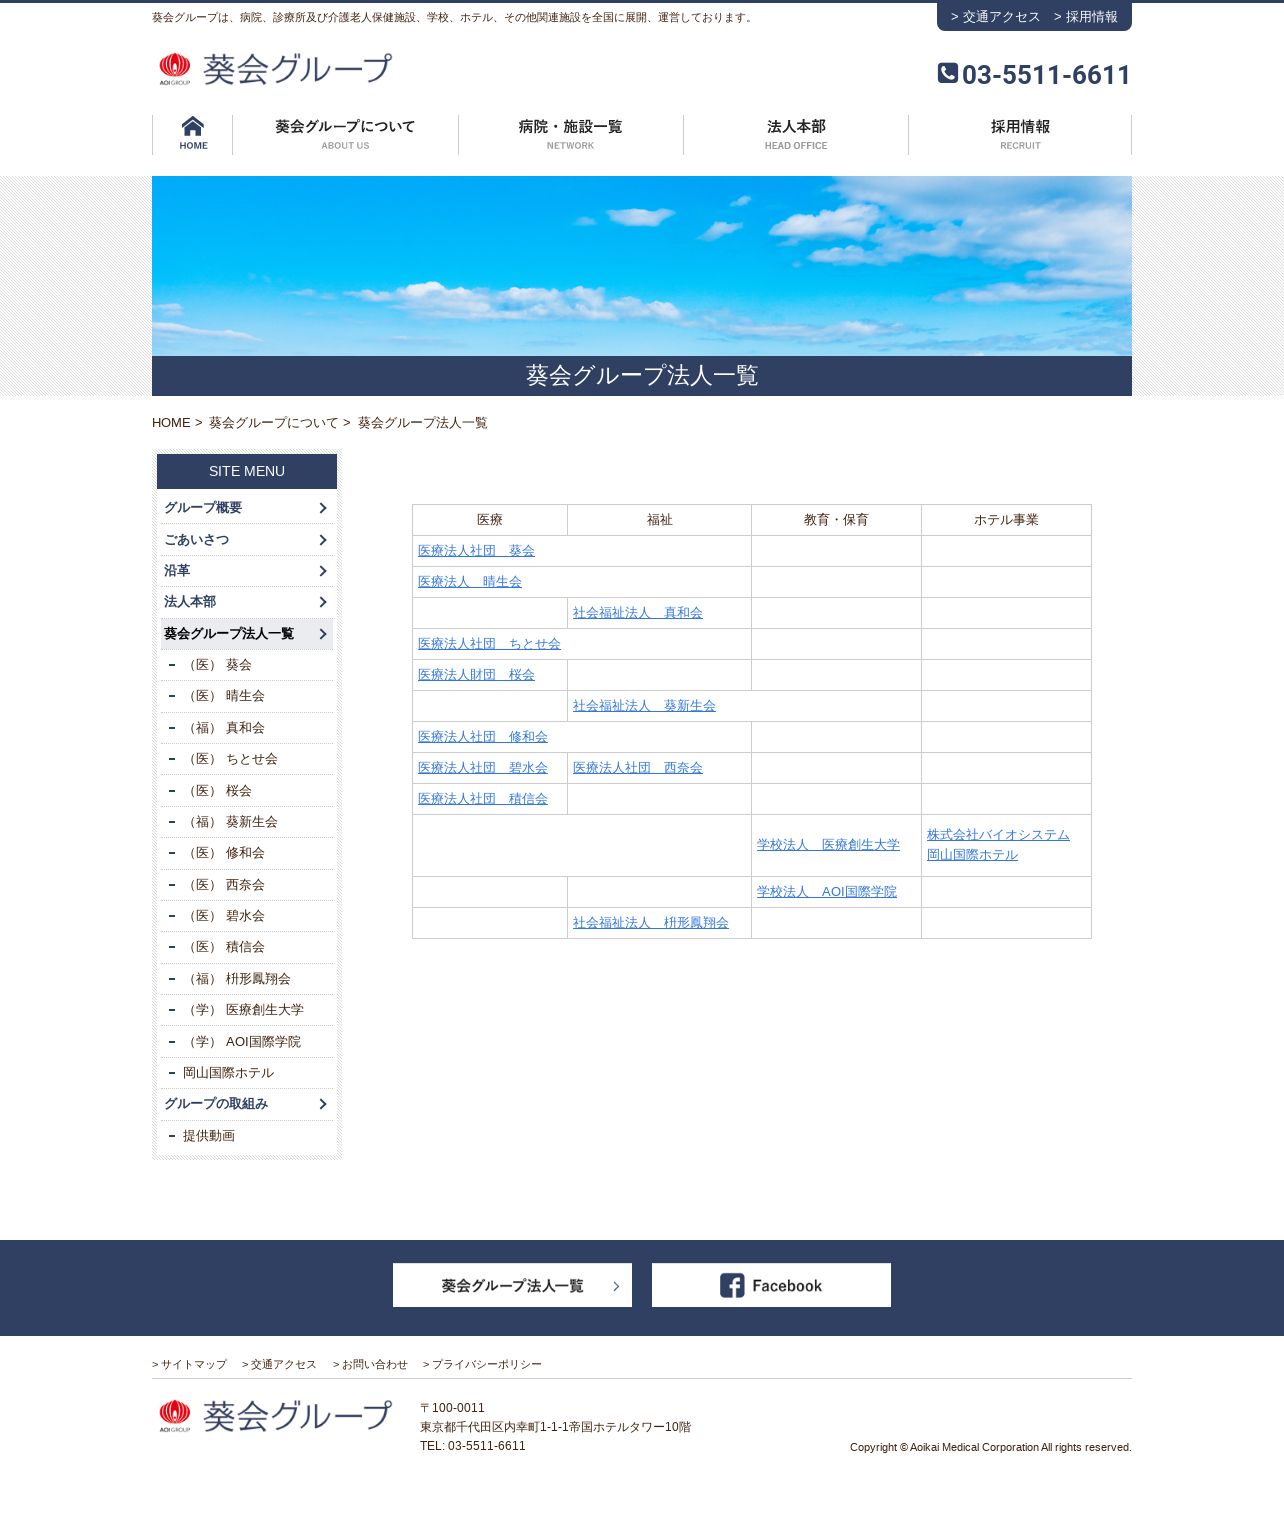This screenshot has width=1284, height=1513.
Task: Open 葵会グループについて navigation menu
Action: 345,134
